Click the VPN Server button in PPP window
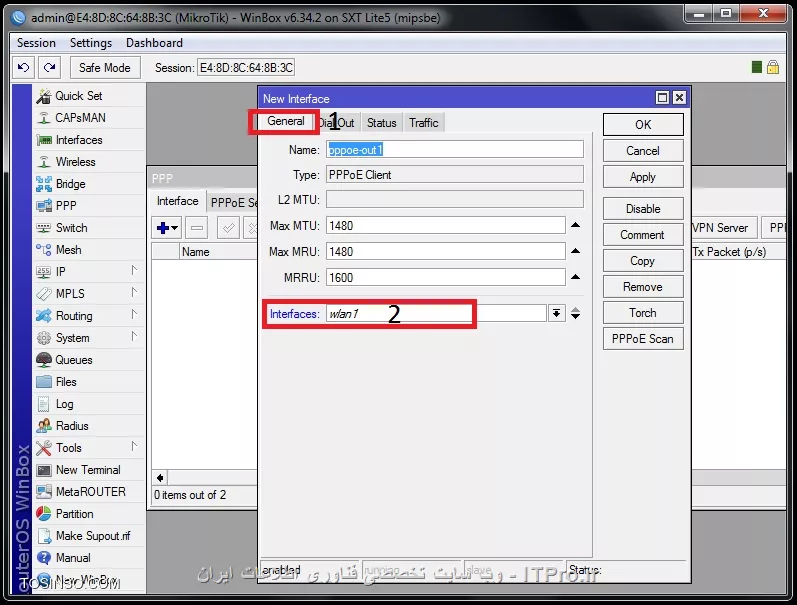Image resolution: width=797 pixels, height=605 pixels. tap(724, 228)
